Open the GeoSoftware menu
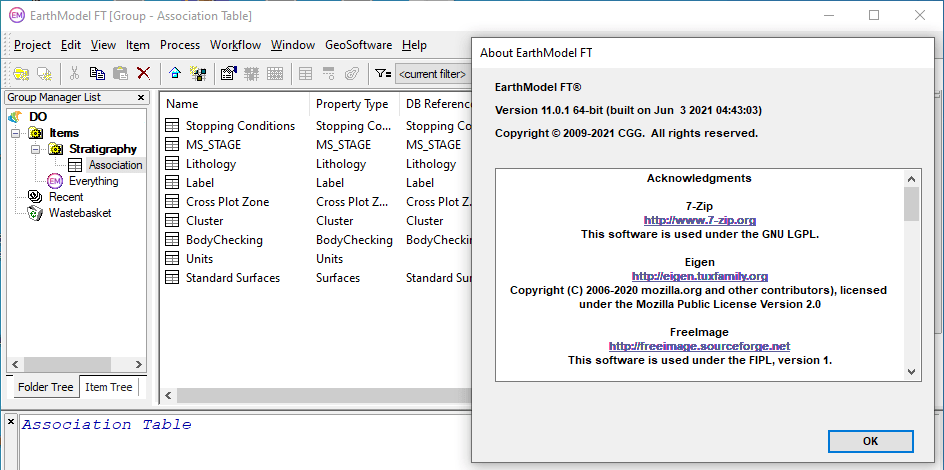 tap(359, 45)
